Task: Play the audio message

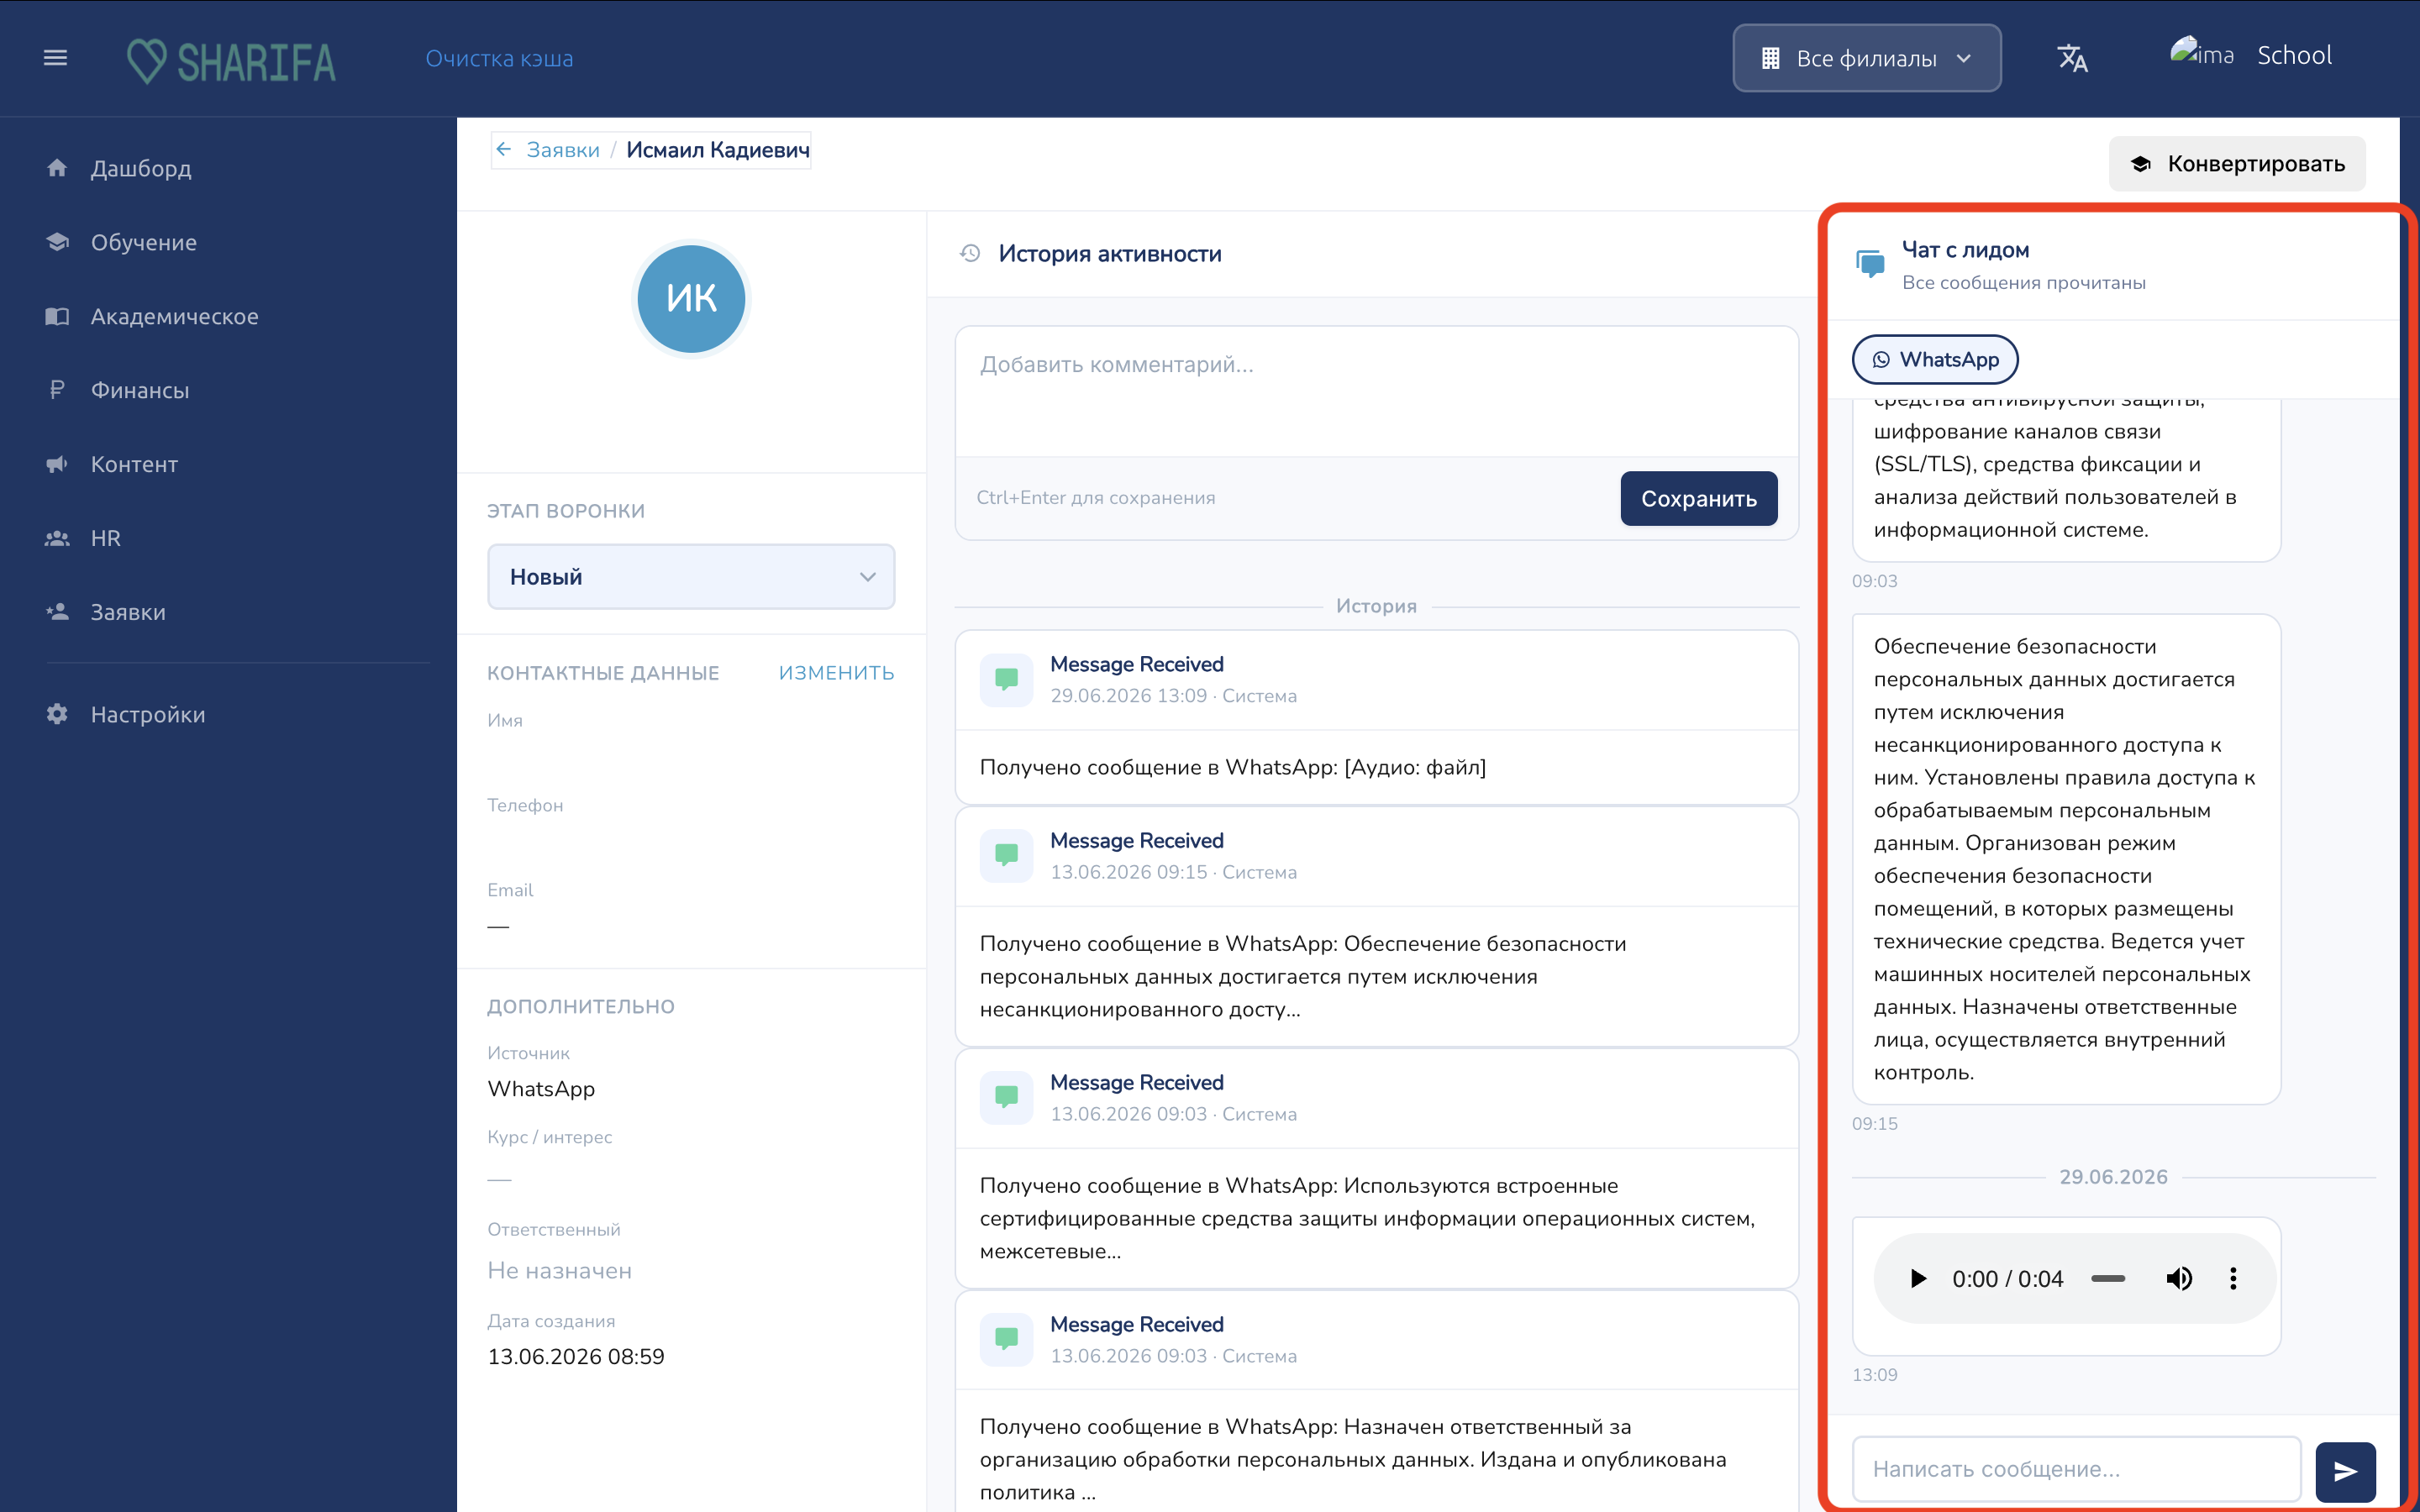Action: coord(1917,1279)
